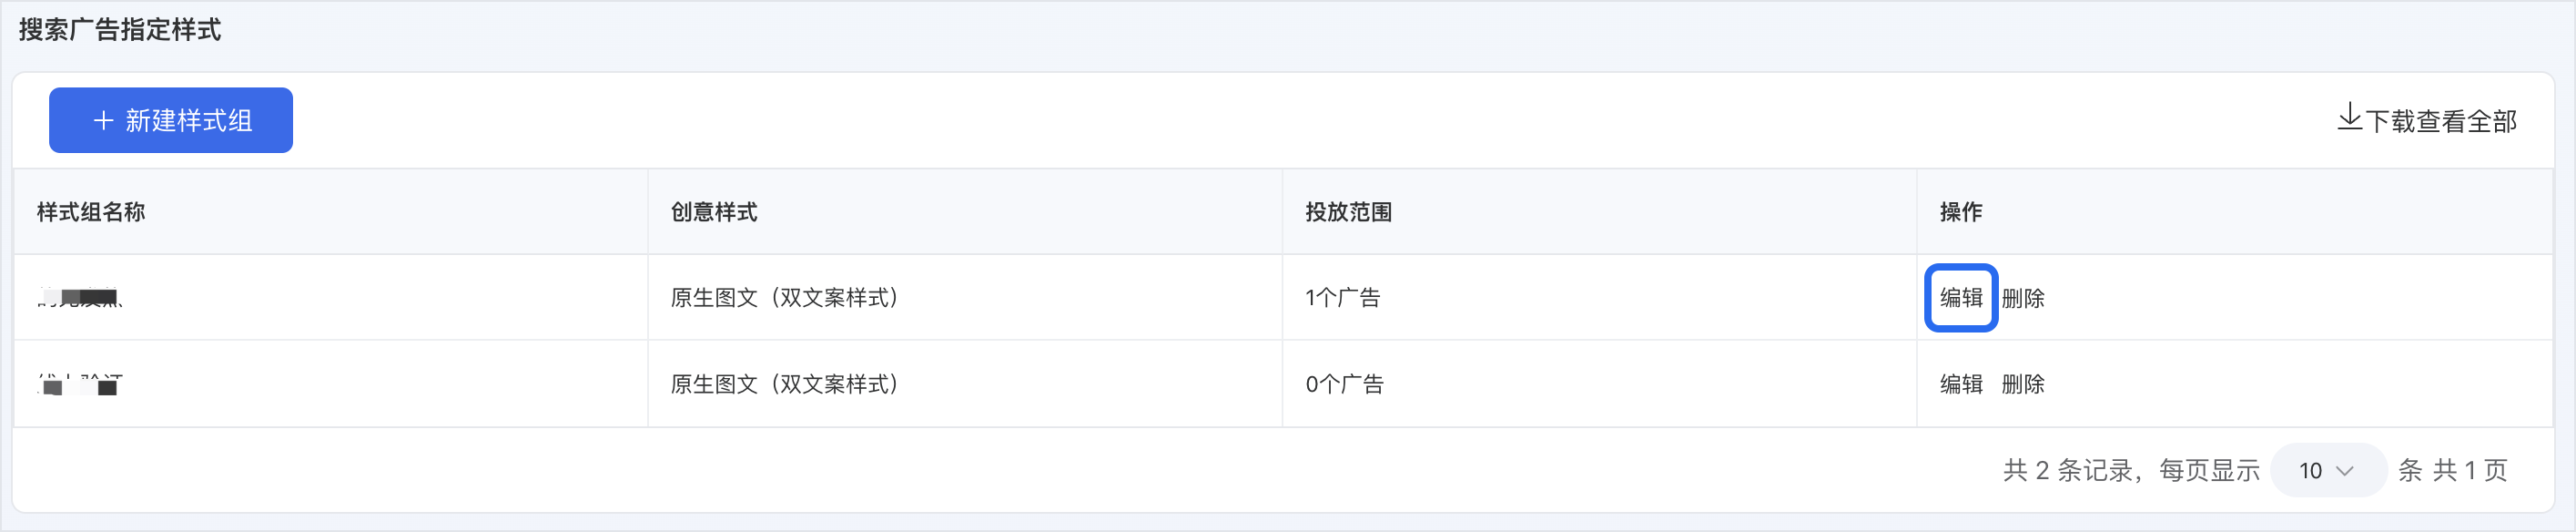This screenshot has width=2576, height=532.
Task: Click the download arrow icon beside 下载查看全部
Action: [x=2349, y=118]
